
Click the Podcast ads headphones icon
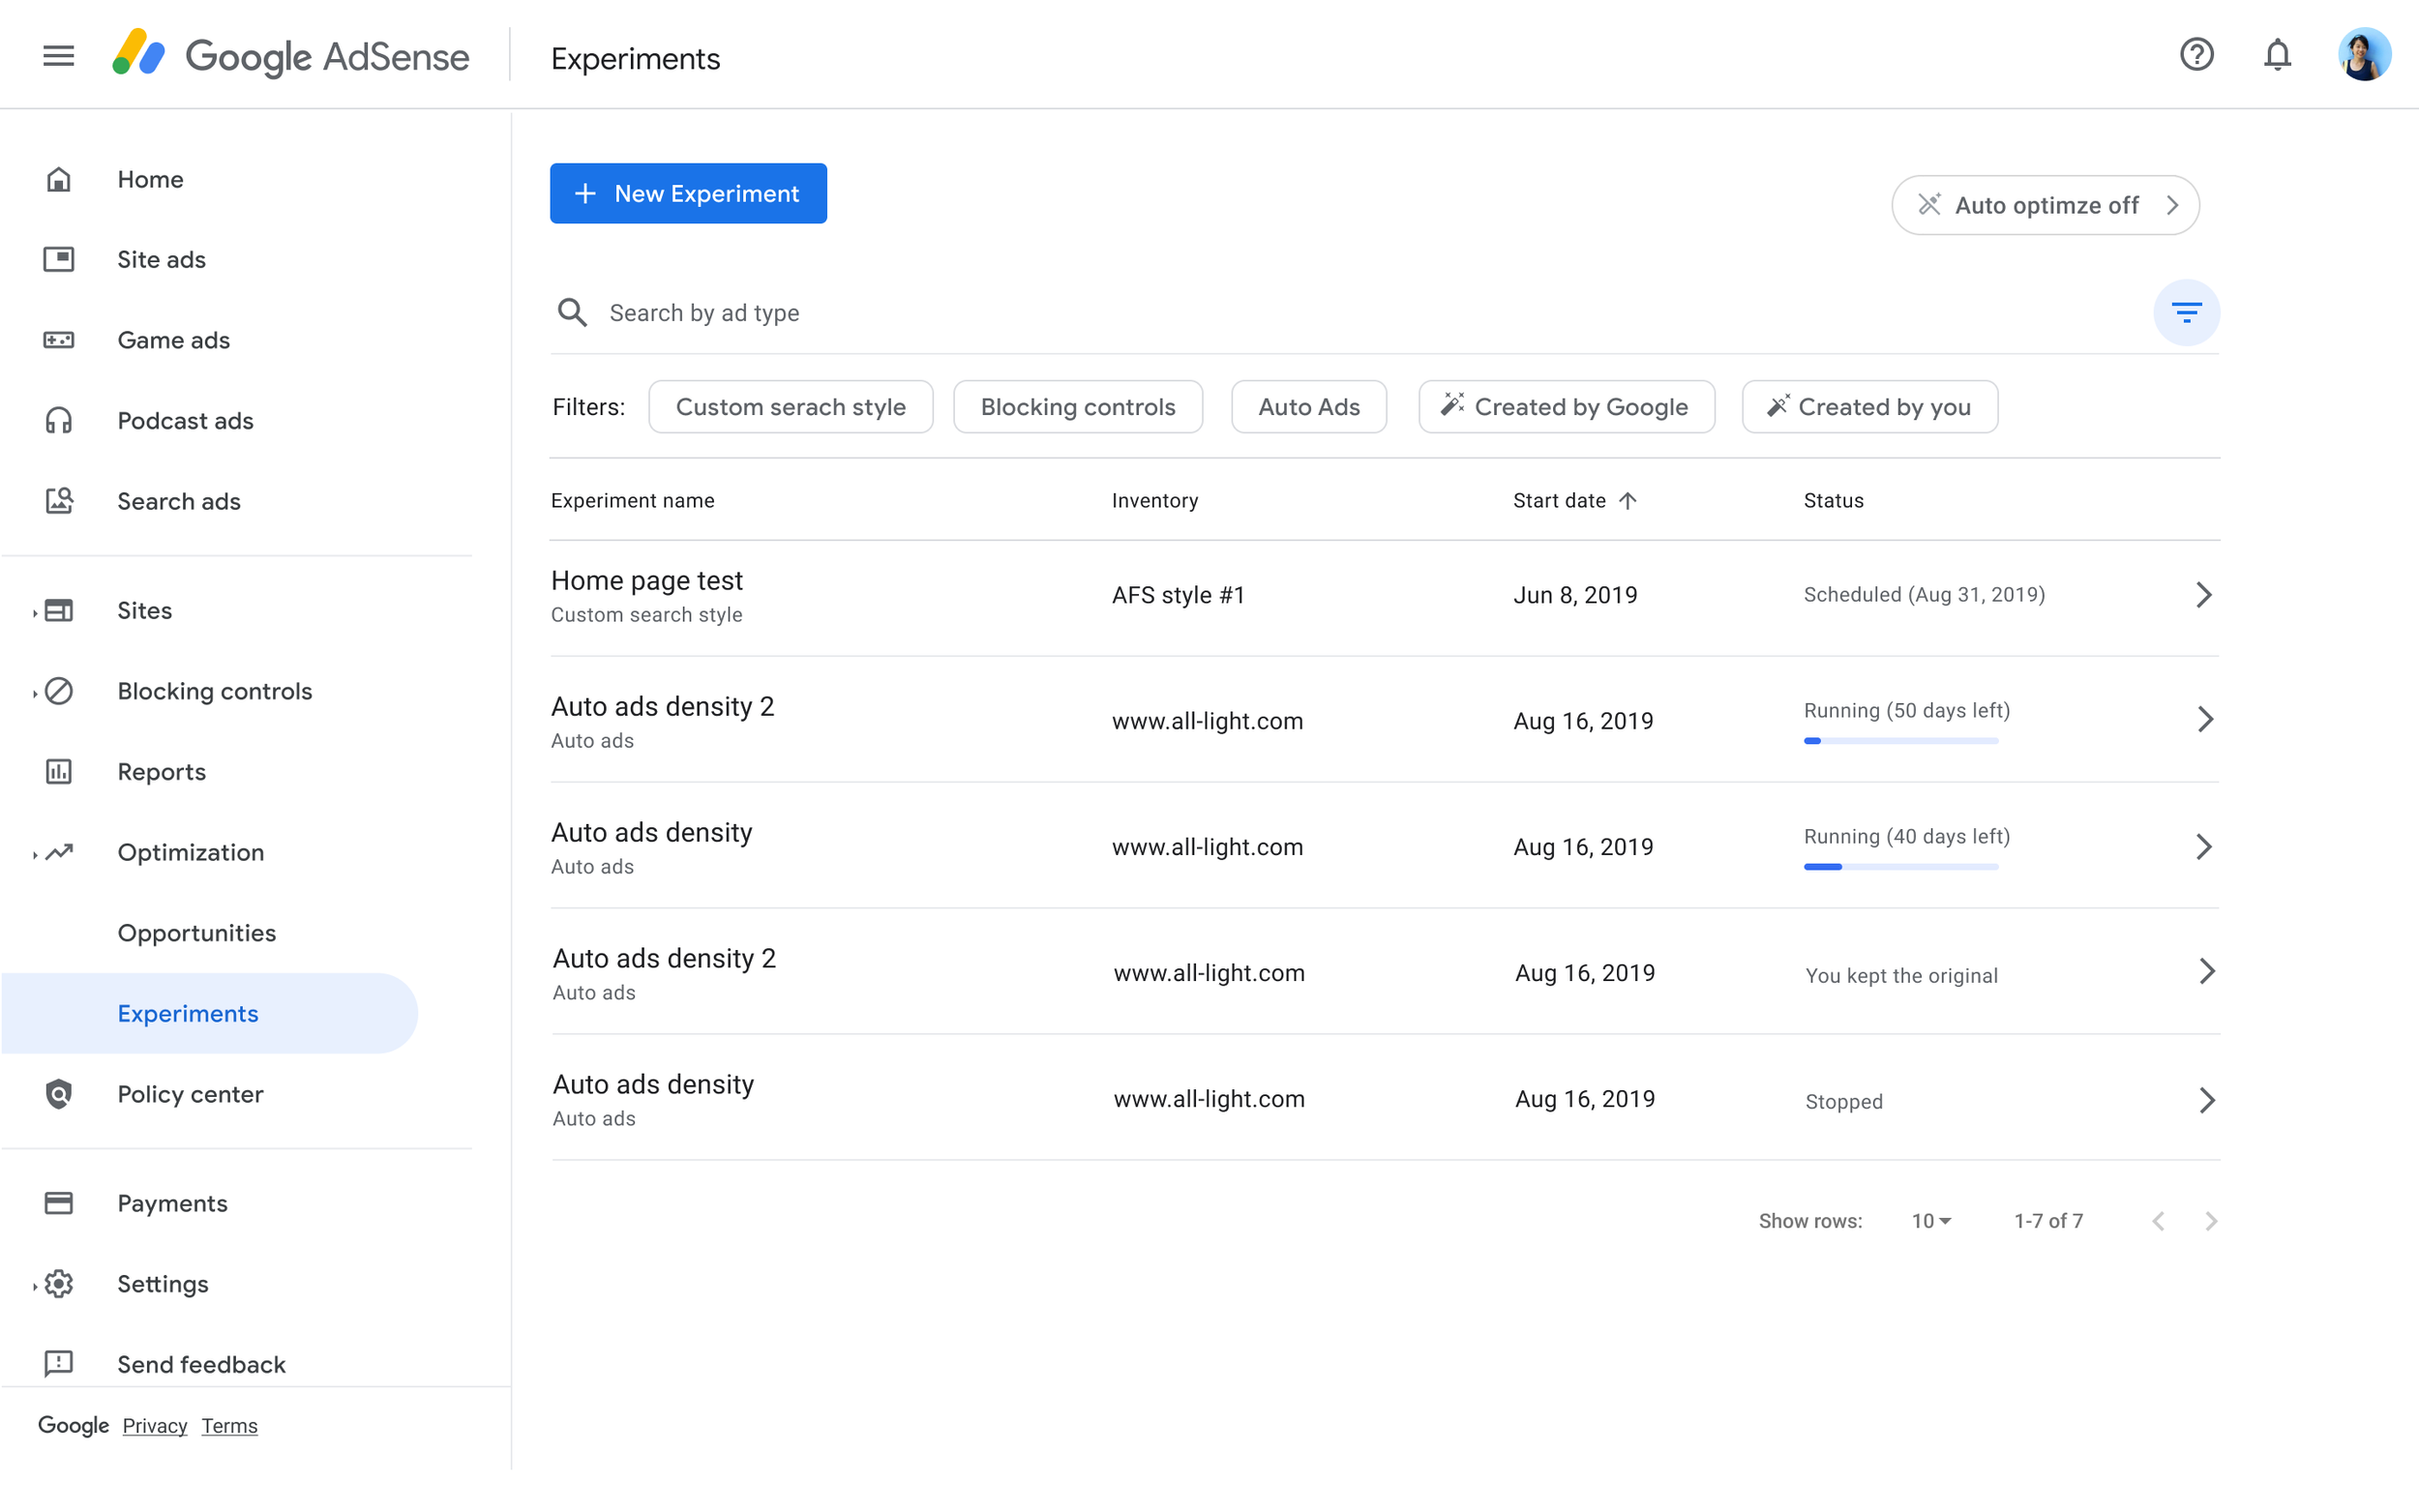click(58, 420)
